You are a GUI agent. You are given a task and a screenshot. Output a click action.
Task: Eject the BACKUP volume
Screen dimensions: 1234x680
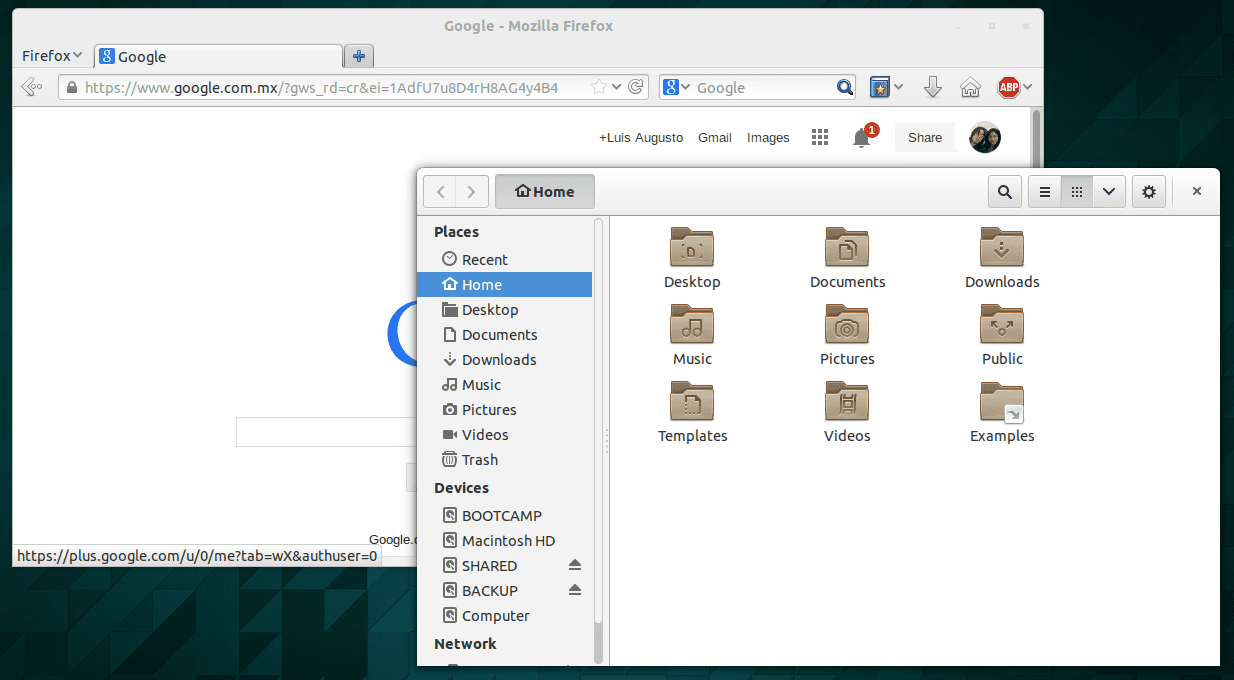[574, 591]
